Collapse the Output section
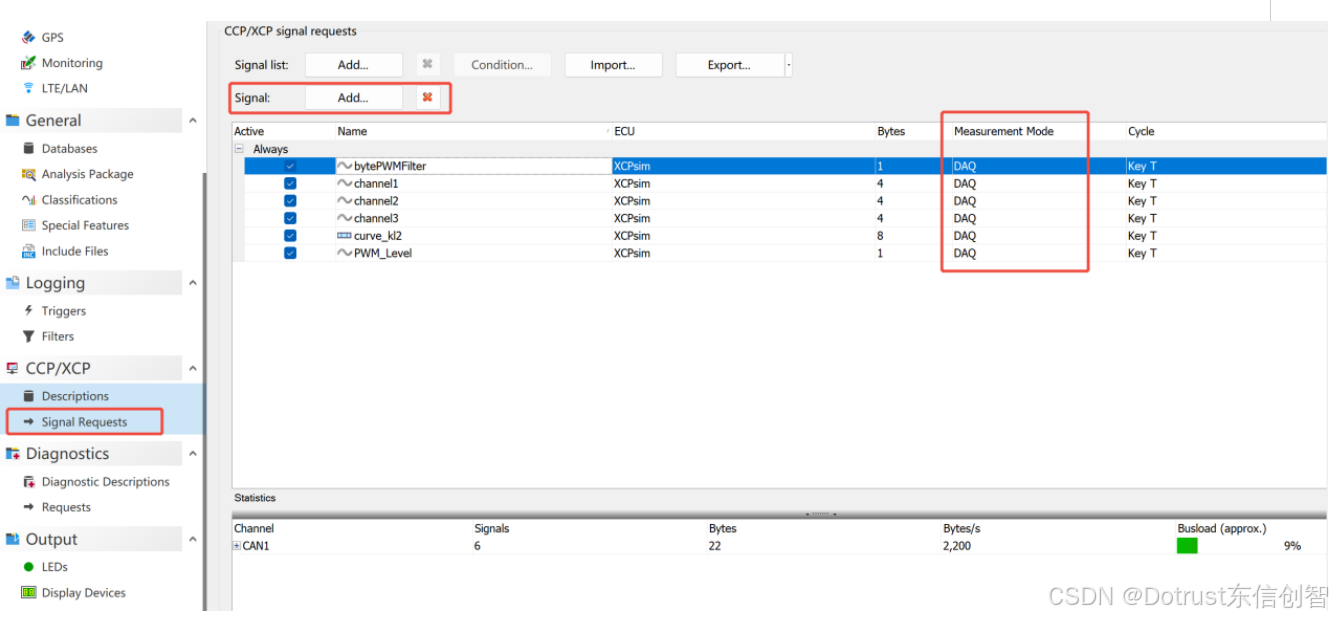1333x618 pixels. 192,539
